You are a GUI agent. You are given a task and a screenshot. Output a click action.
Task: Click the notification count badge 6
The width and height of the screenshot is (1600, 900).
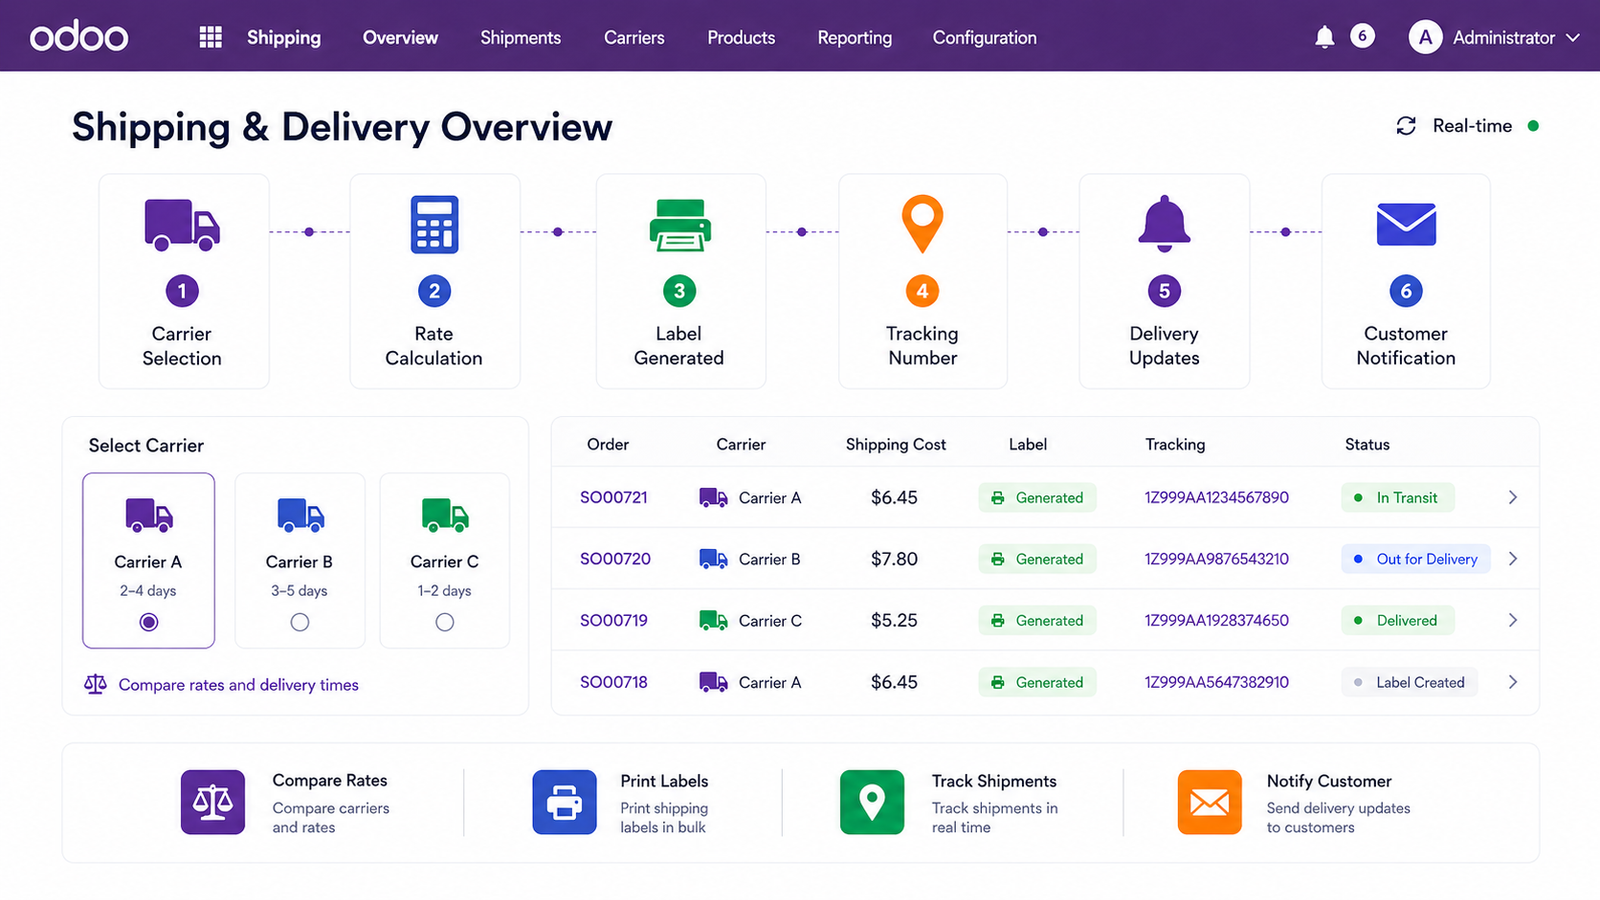[x=1362, y=36]
